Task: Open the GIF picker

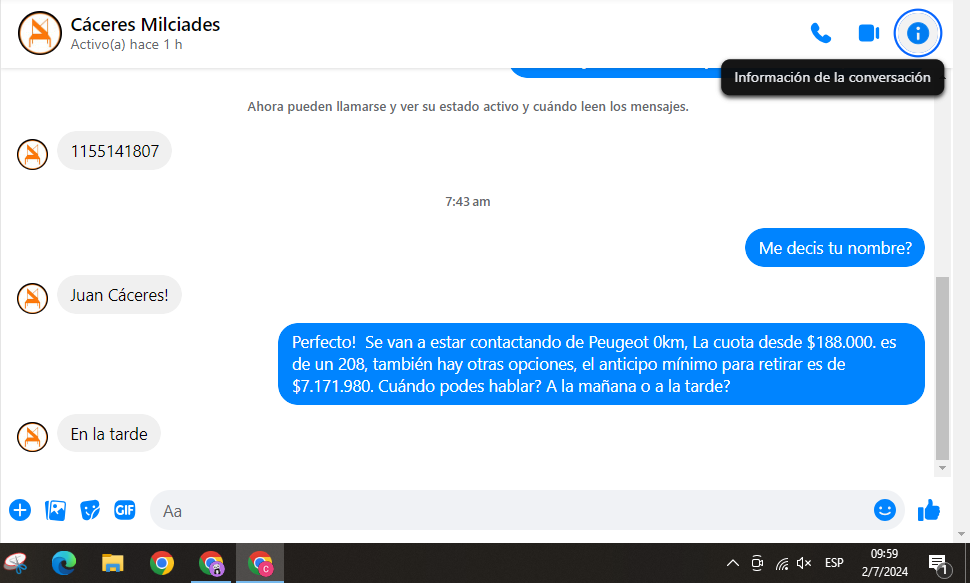Action: 124,510
